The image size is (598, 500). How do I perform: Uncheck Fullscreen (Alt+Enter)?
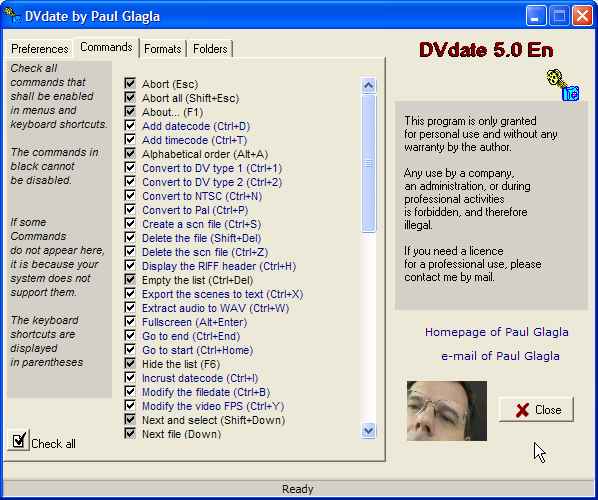click(x=130, y=321)
